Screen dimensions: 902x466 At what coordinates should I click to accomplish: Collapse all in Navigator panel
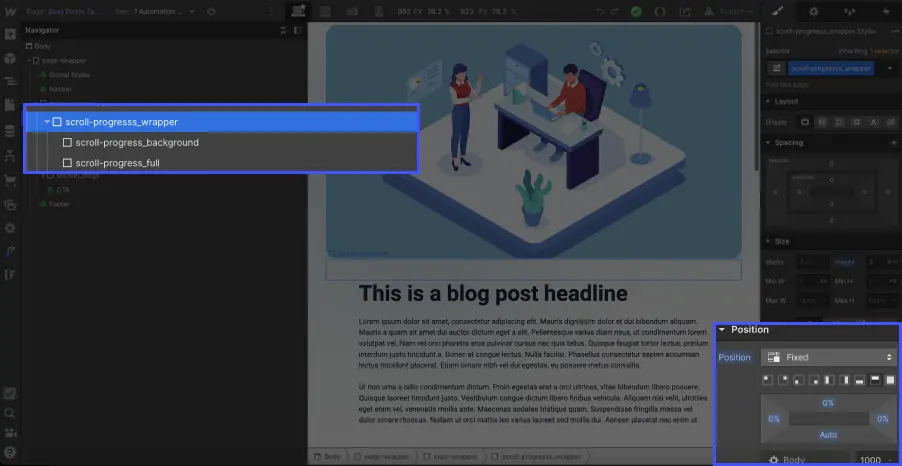click(282, 30)
